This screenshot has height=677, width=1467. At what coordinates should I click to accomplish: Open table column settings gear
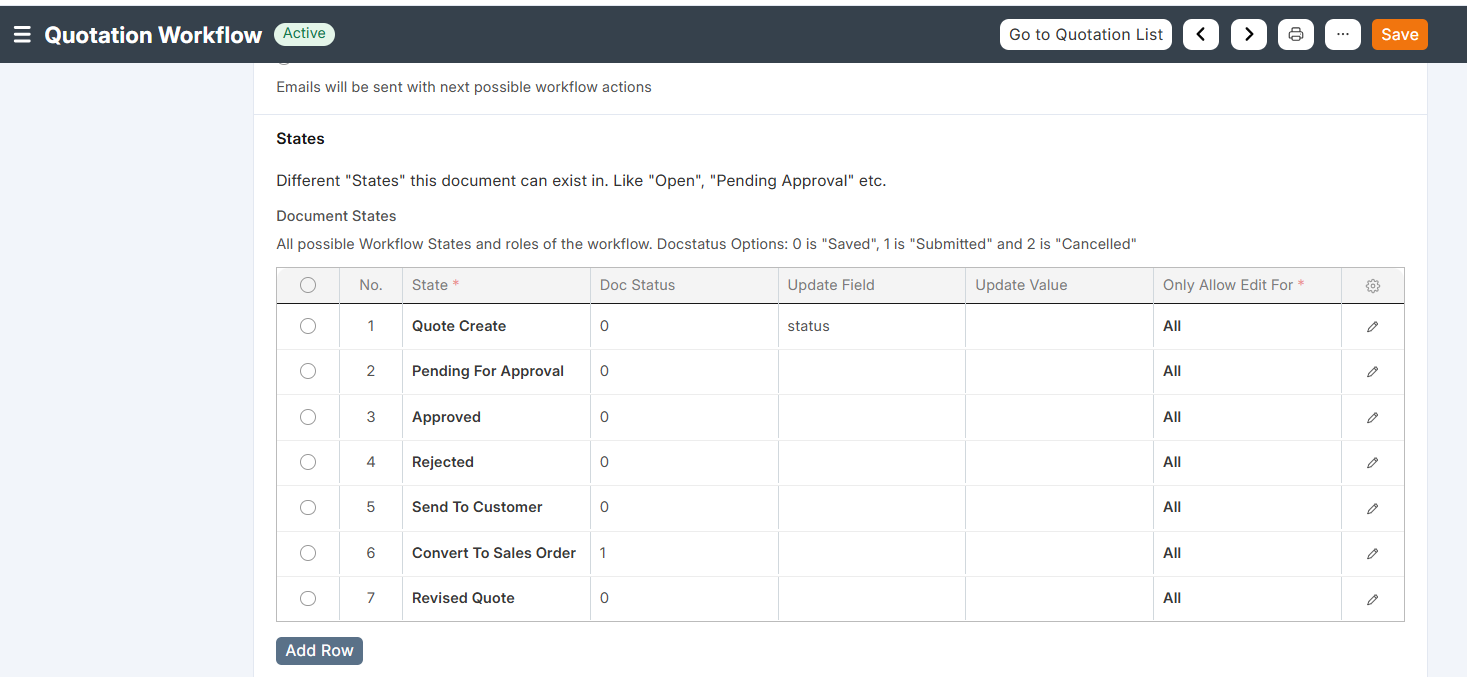(1373, 286)
